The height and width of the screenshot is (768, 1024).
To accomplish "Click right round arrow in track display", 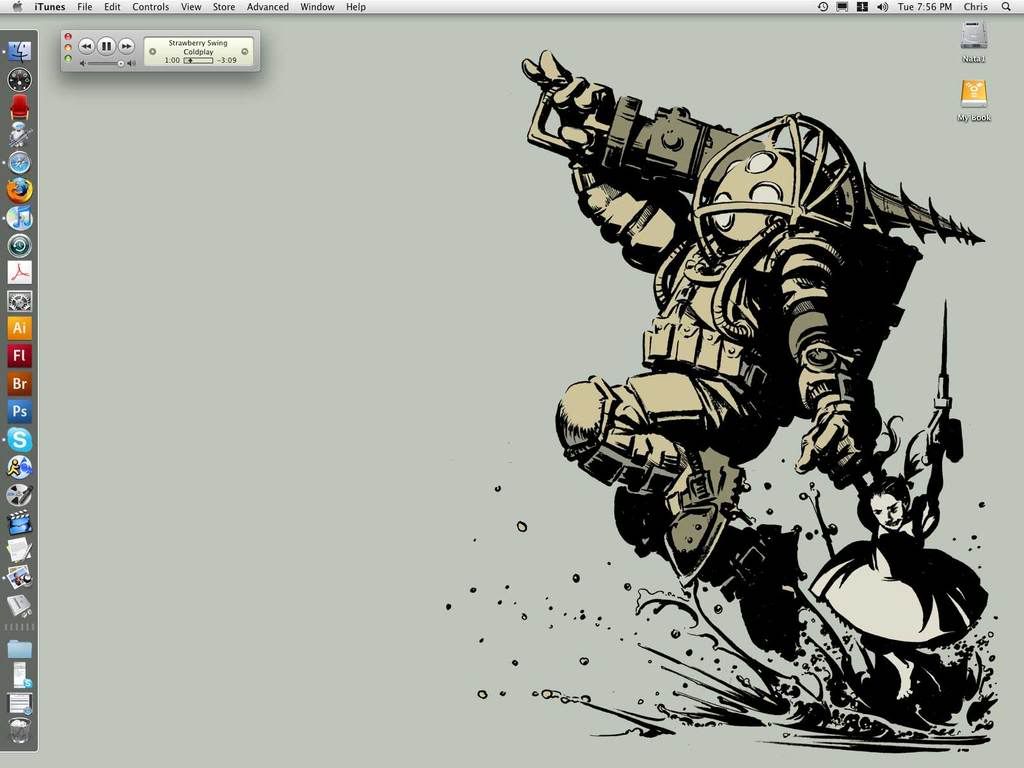I will pyautogui.click(x=245, y=52).
